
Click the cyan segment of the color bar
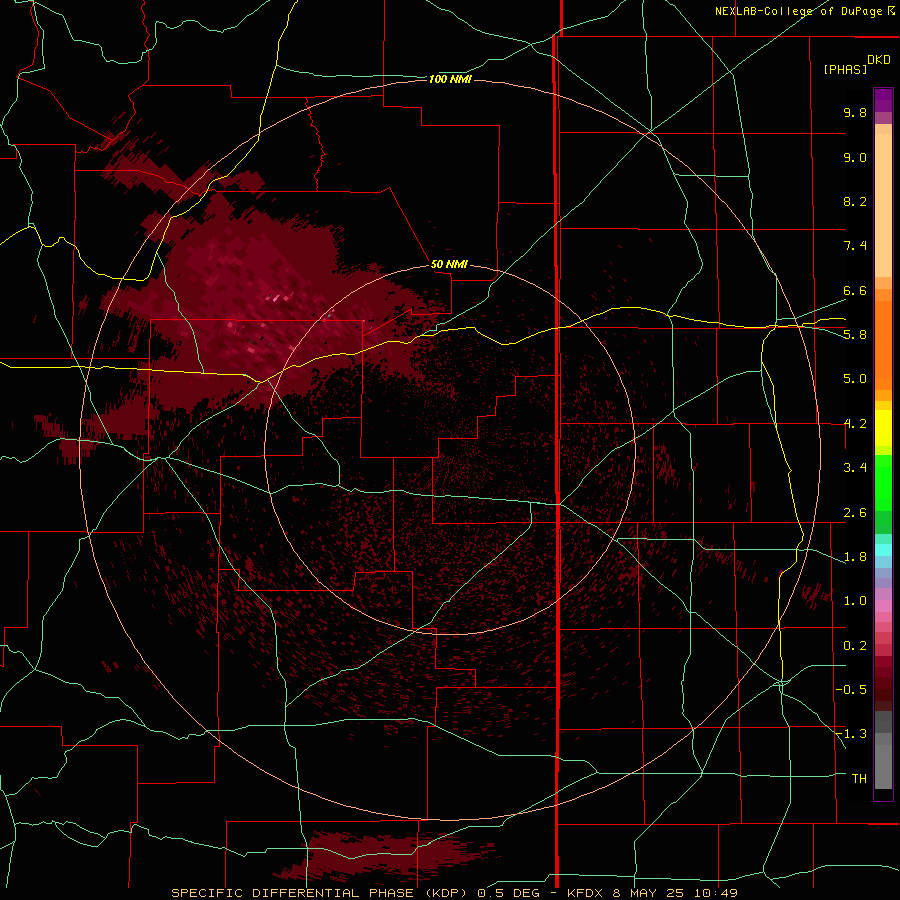[x=883, y=550]
